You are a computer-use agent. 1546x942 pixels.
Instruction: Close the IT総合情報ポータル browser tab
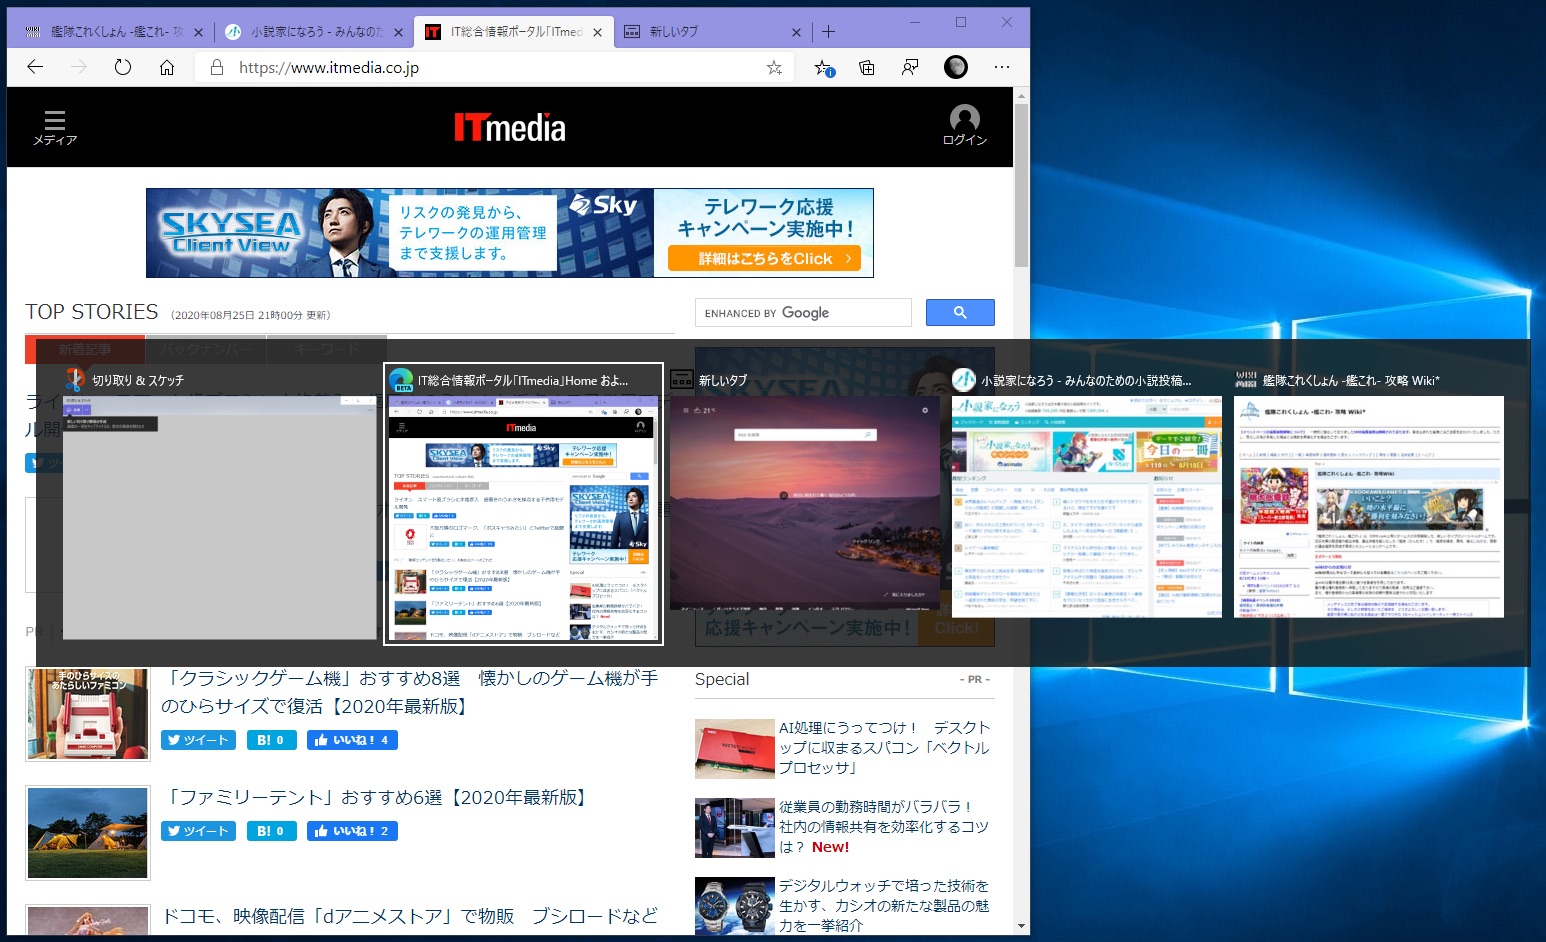(597, 32)
